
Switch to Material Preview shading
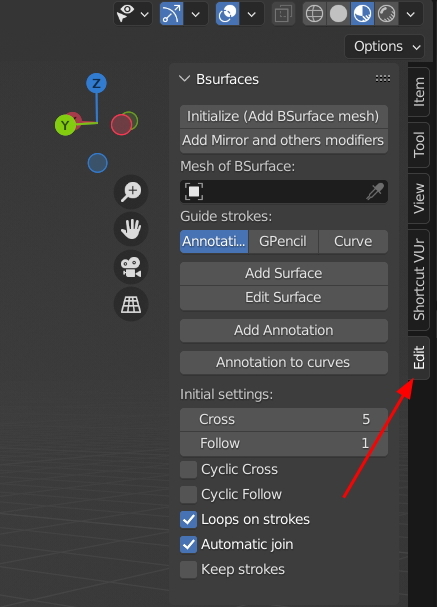(362, 14)
